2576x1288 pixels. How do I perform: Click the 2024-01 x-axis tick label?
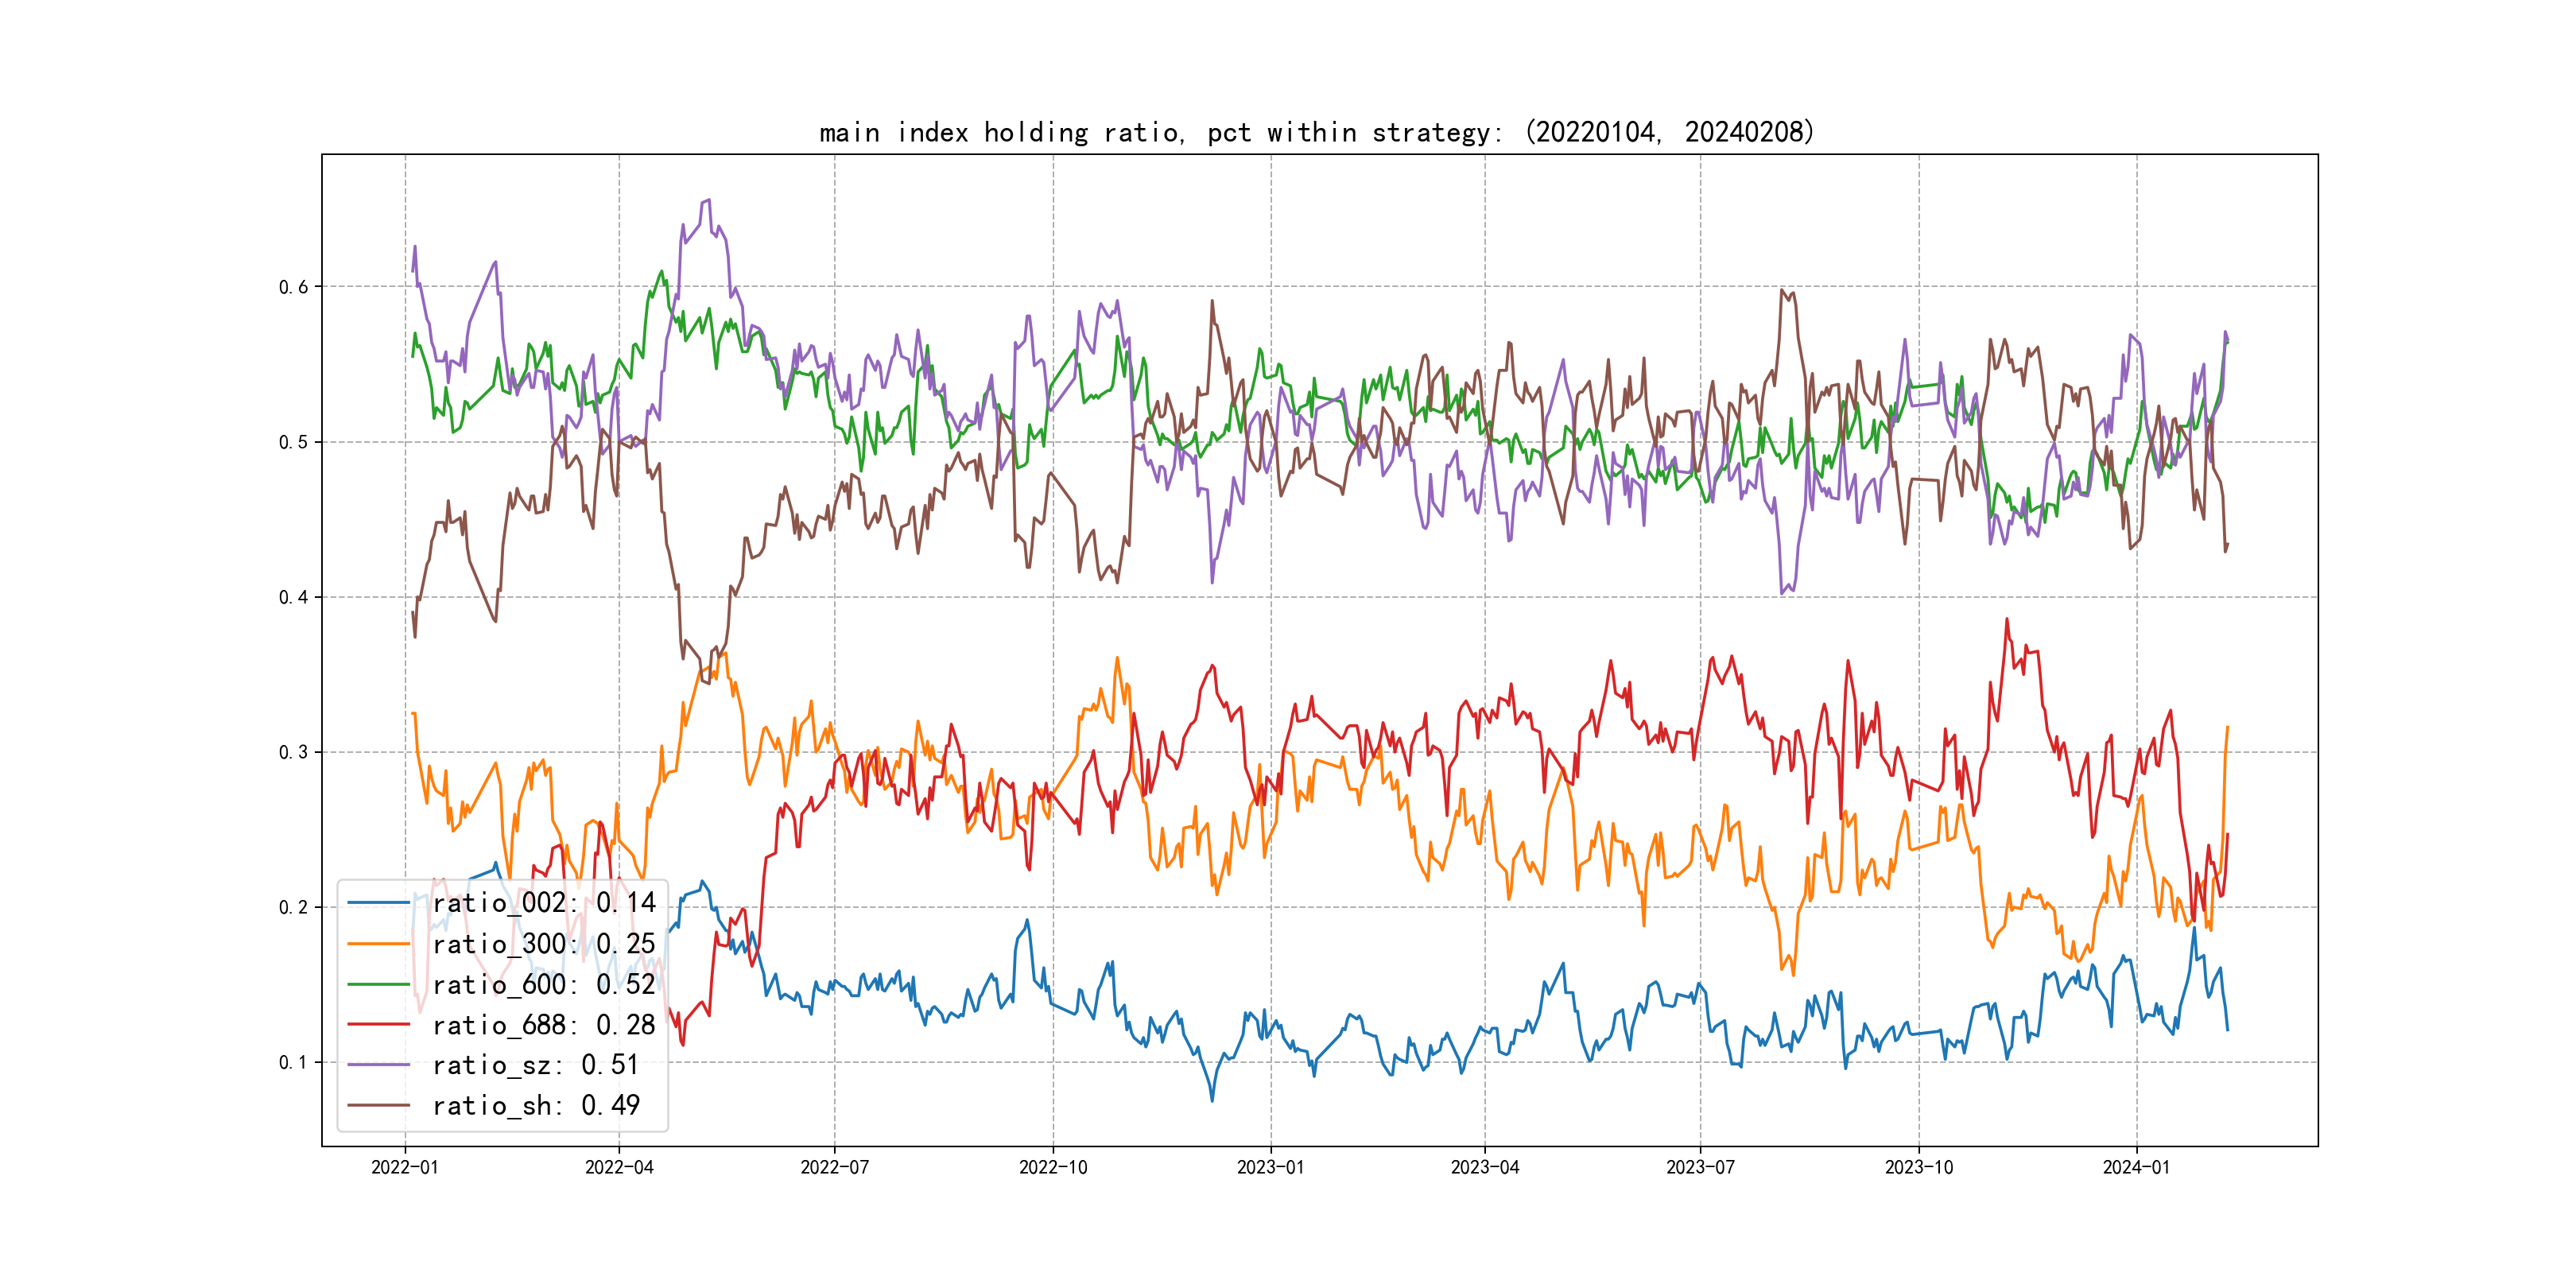click(x=2136, y=1167)
